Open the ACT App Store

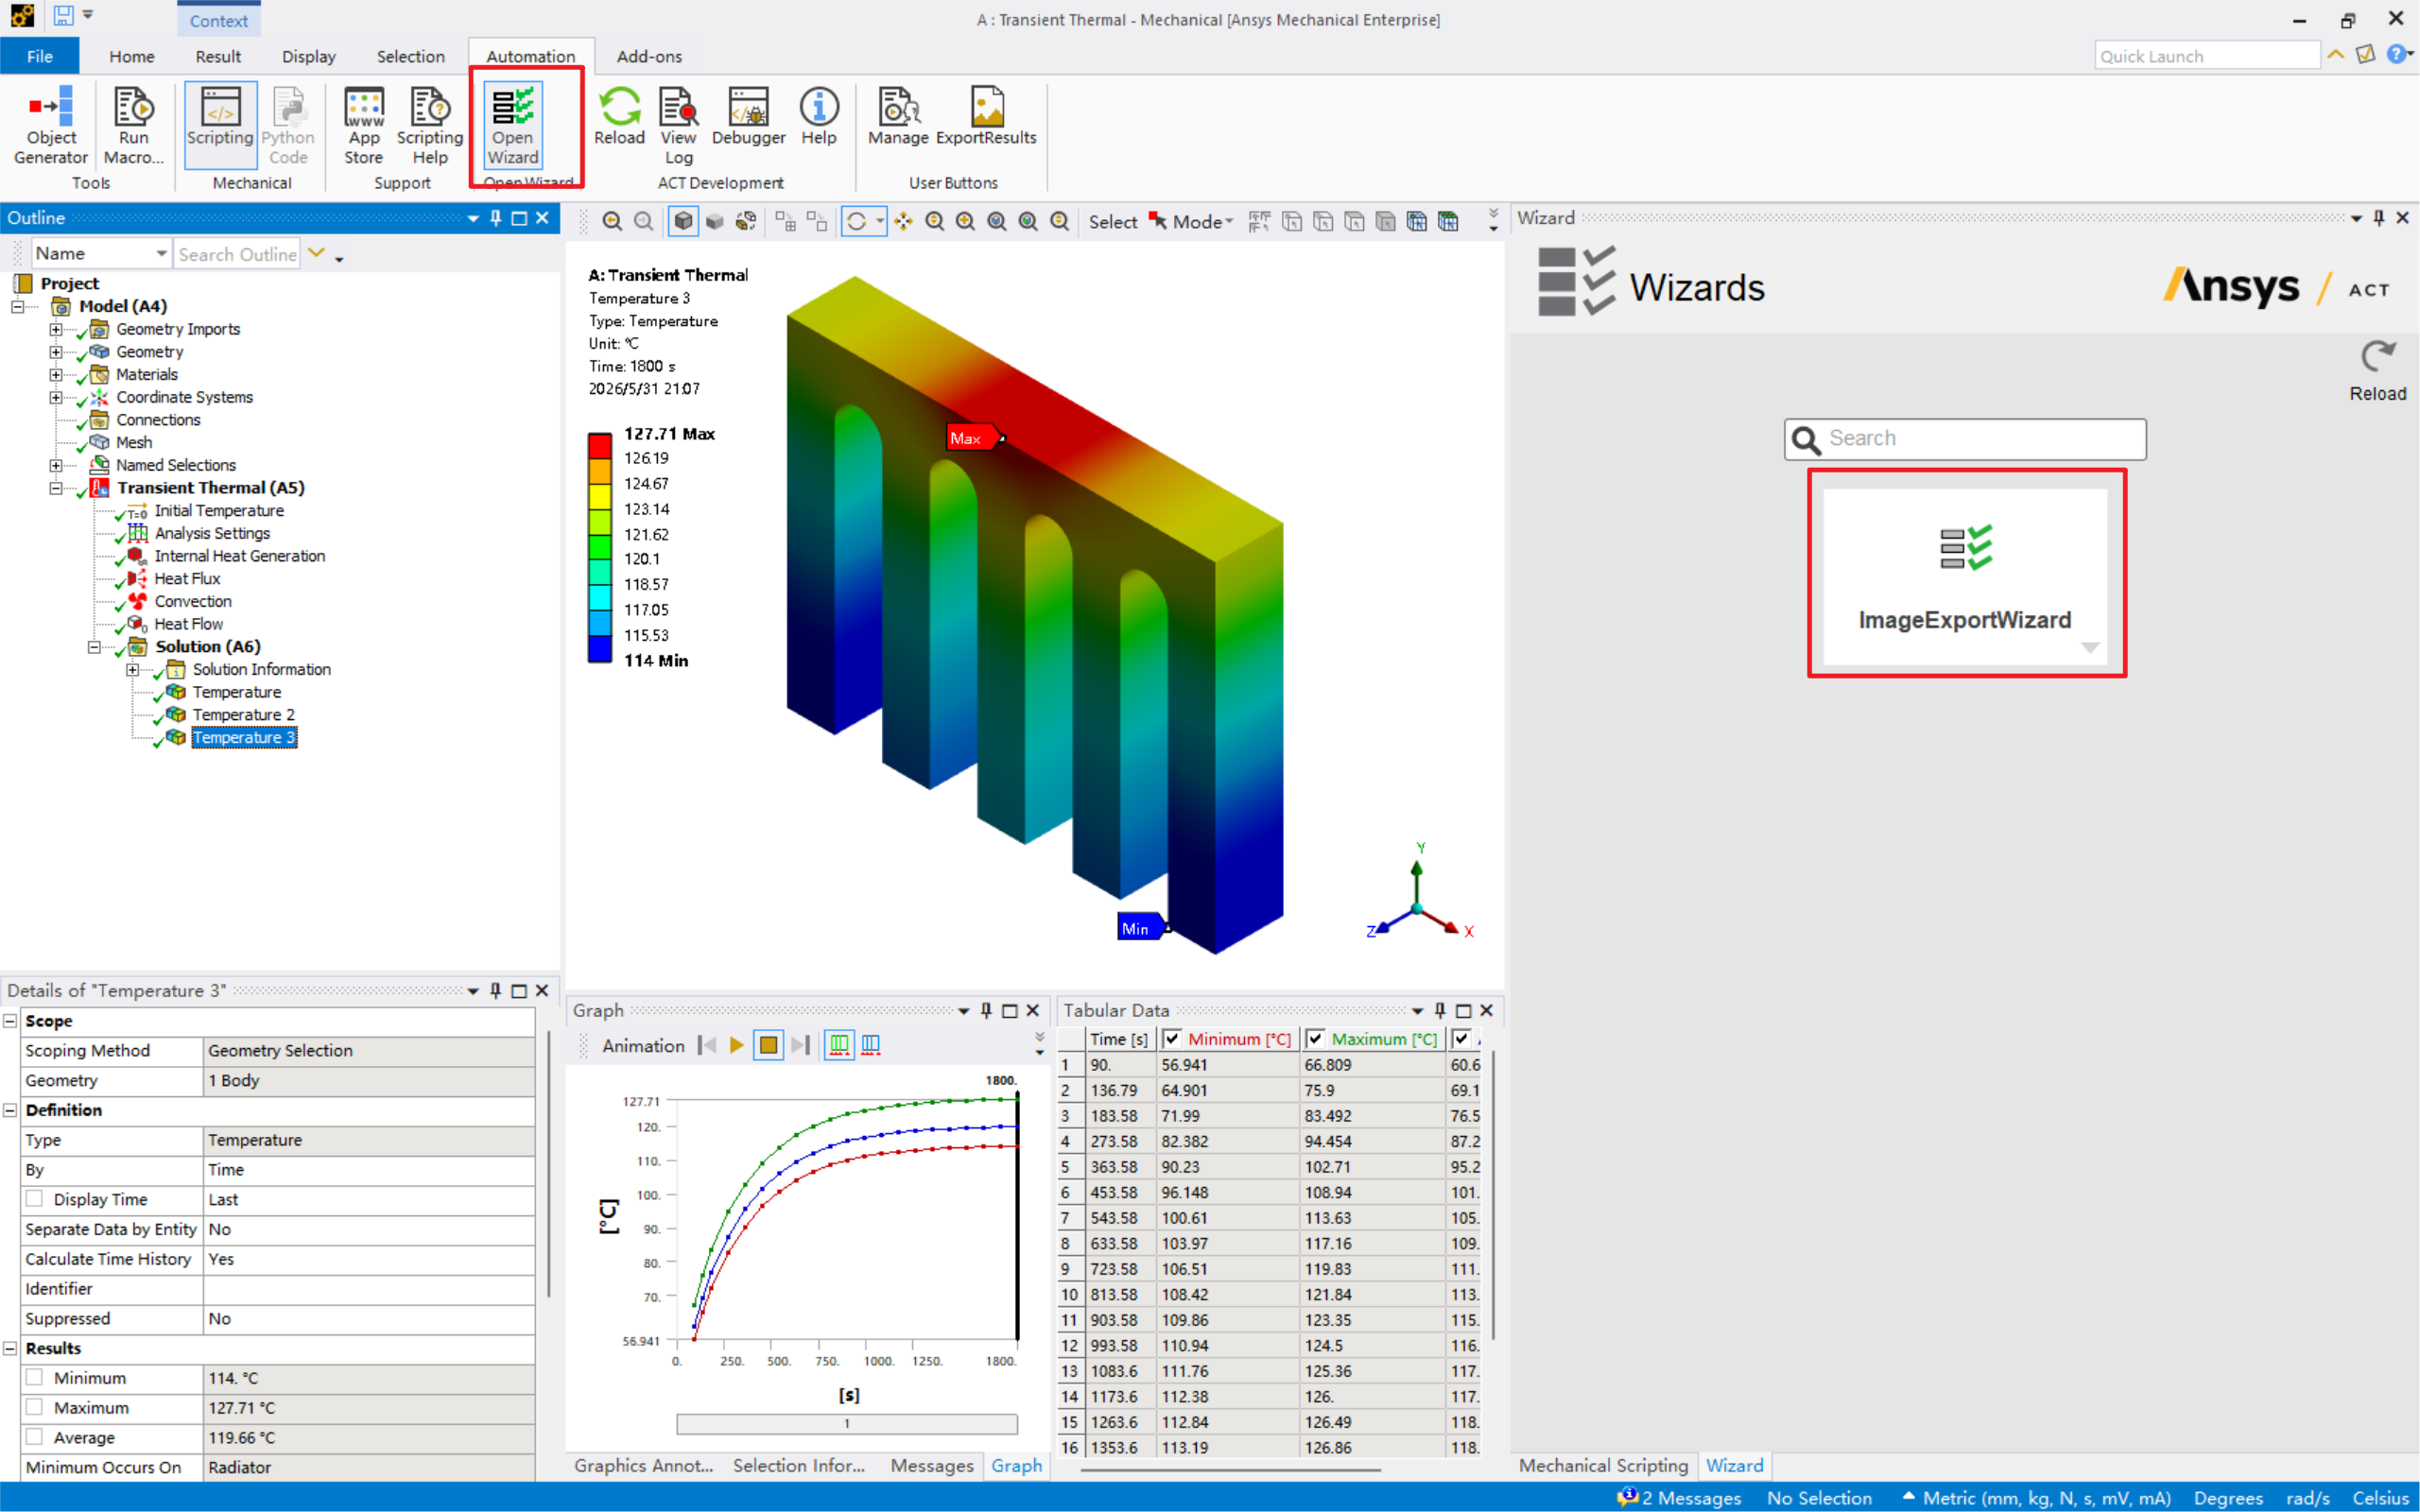364,125
